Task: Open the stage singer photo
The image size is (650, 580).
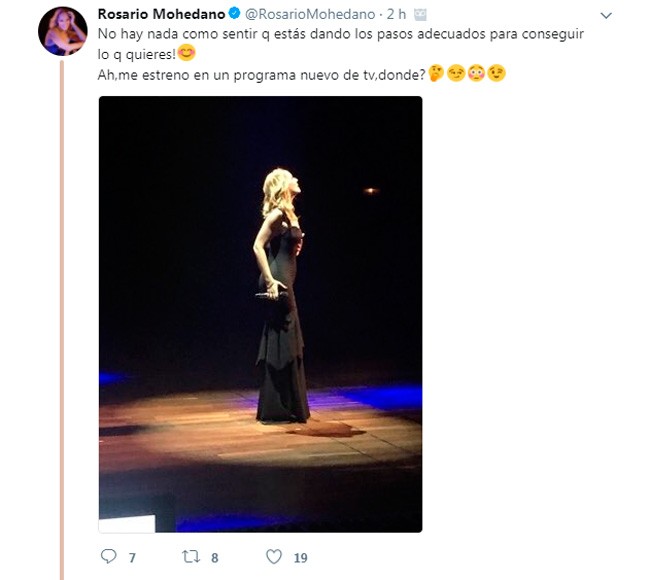Action: coord(260,314)
